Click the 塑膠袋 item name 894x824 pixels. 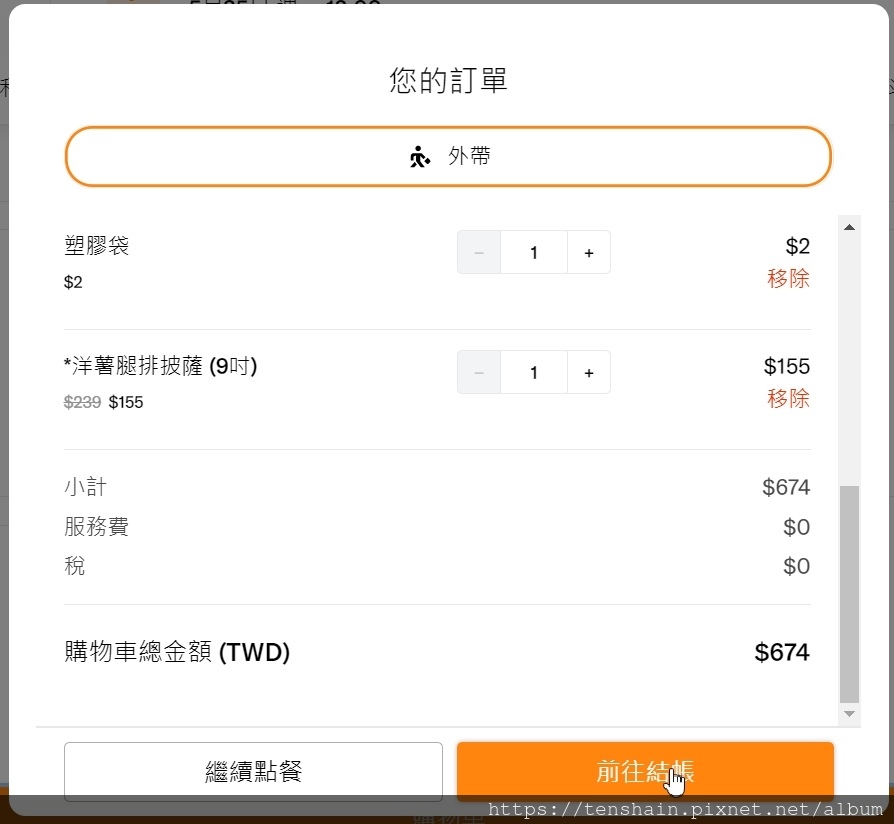pyautogui.click(x=97, y=246)
